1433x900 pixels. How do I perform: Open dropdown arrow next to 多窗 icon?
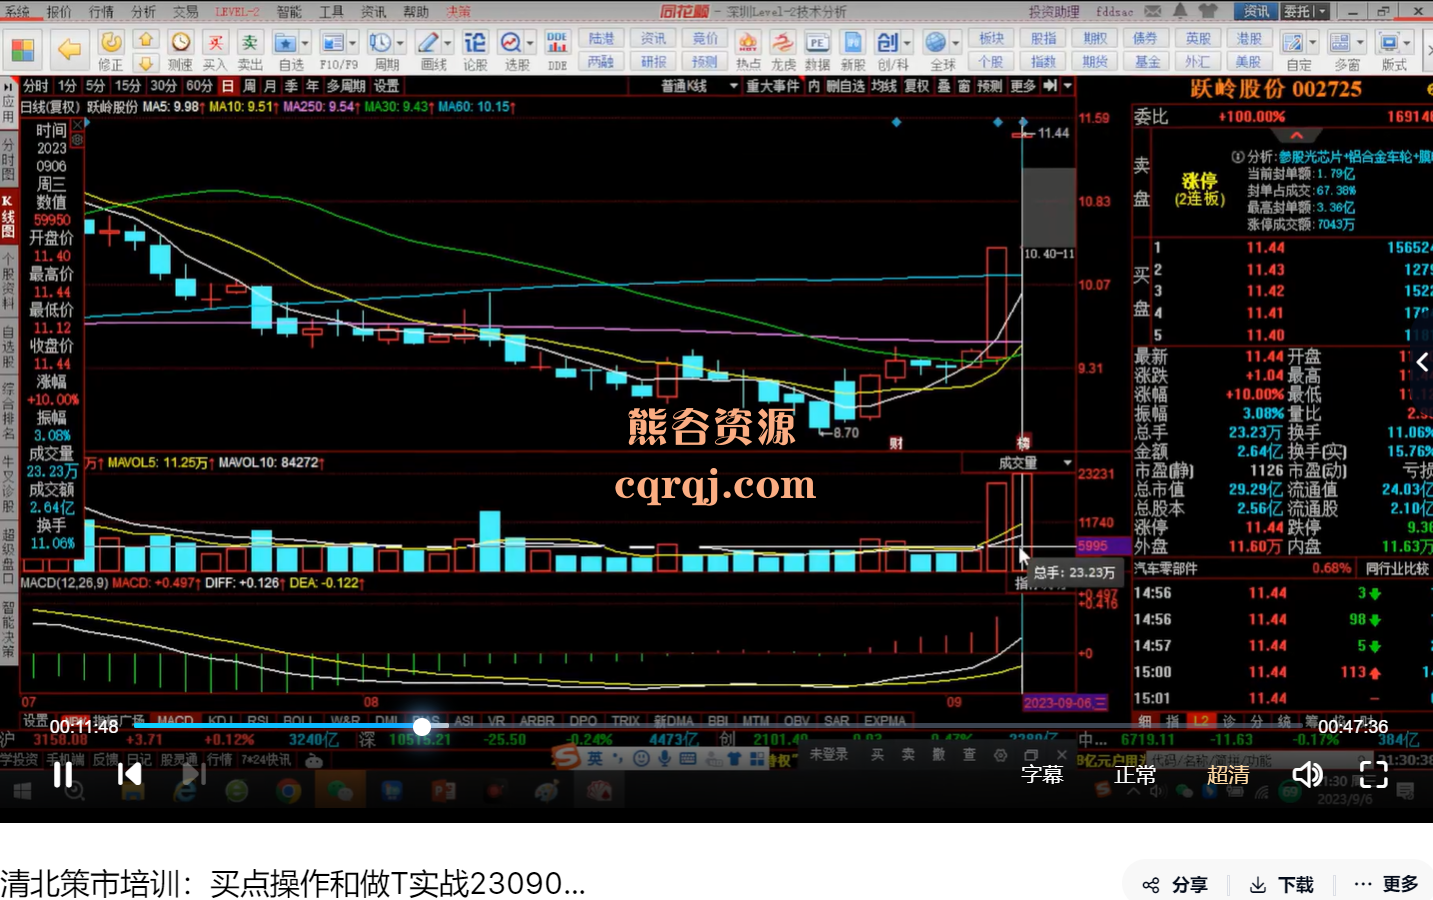[x=1360, y=43]
